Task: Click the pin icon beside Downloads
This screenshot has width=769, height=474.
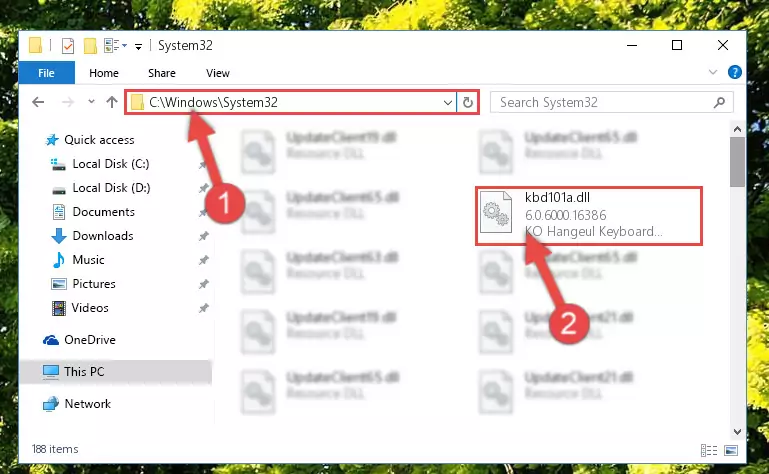Action: tap(204, 237)
